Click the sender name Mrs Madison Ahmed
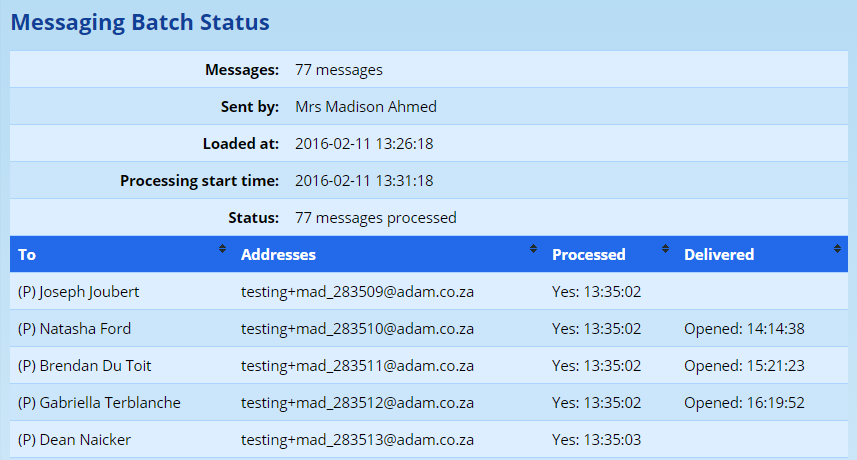This screenshot has width=857, height=460. click(x=366, y=107)
